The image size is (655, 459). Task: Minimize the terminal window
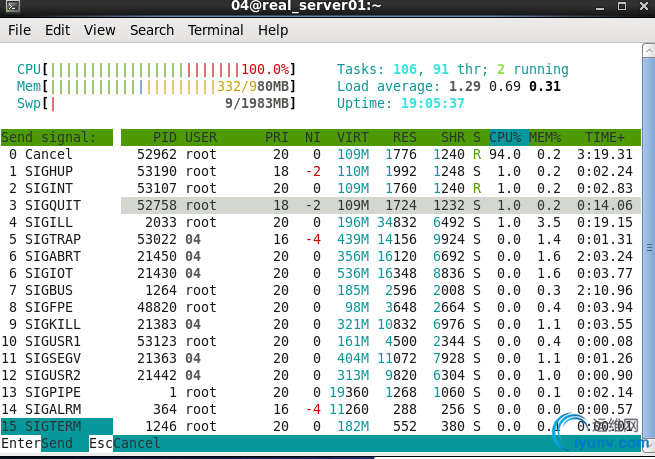600,6
